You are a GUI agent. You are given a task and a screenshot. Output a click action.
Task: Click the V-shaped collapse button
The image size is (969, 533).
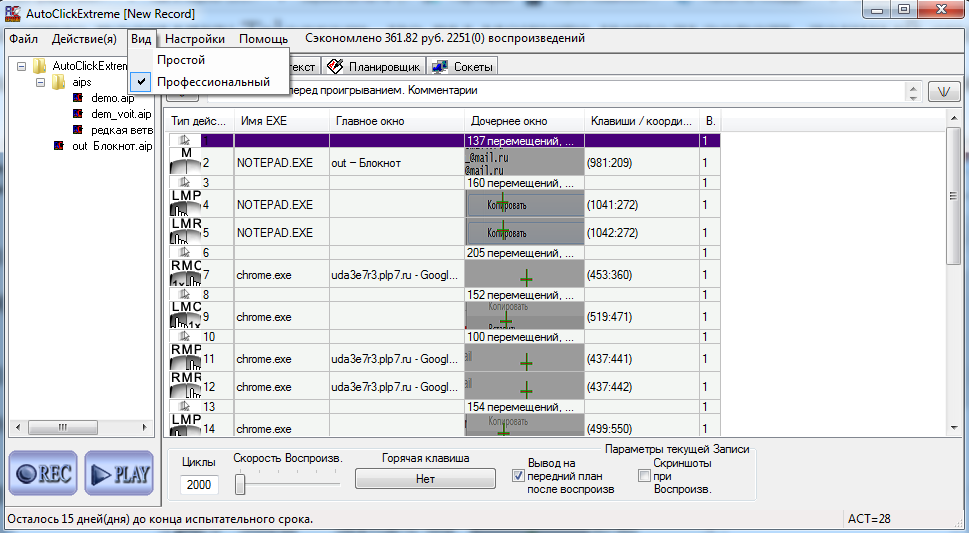pyautogui.click(x=943, y=91)
